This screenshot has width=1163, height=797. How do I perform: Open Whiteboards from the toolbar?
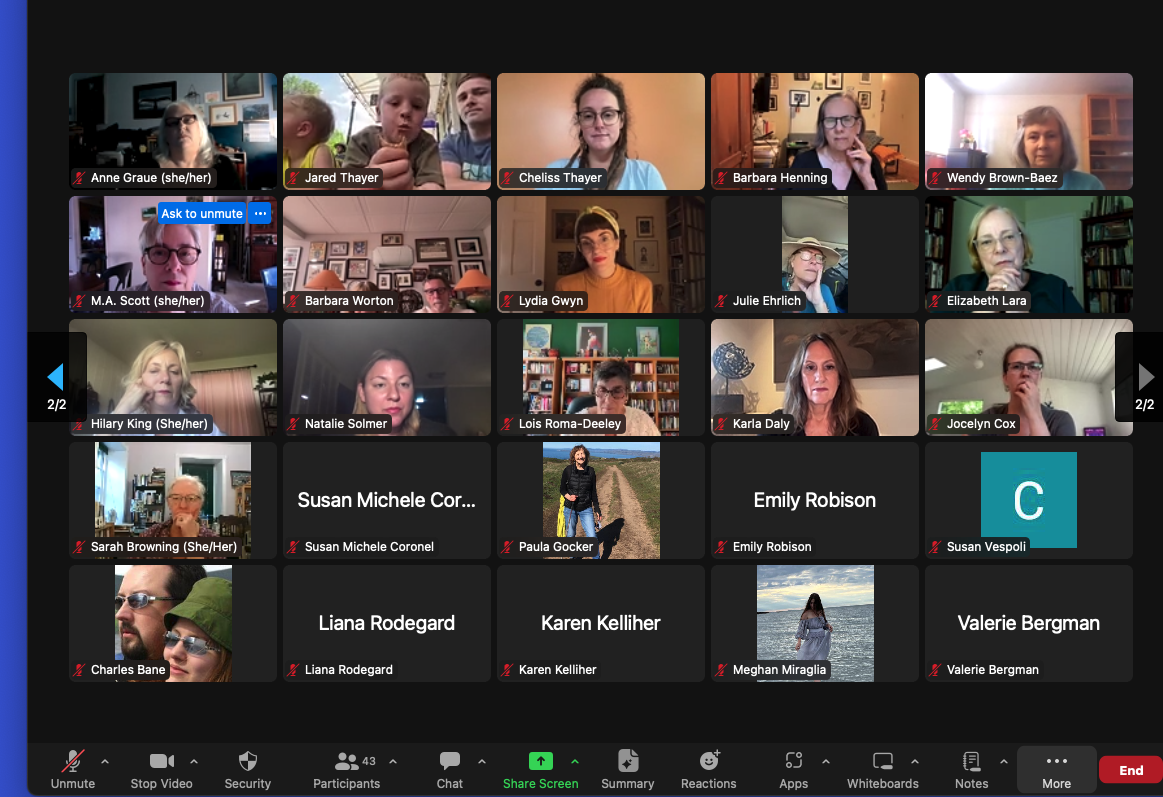(882, 762)
